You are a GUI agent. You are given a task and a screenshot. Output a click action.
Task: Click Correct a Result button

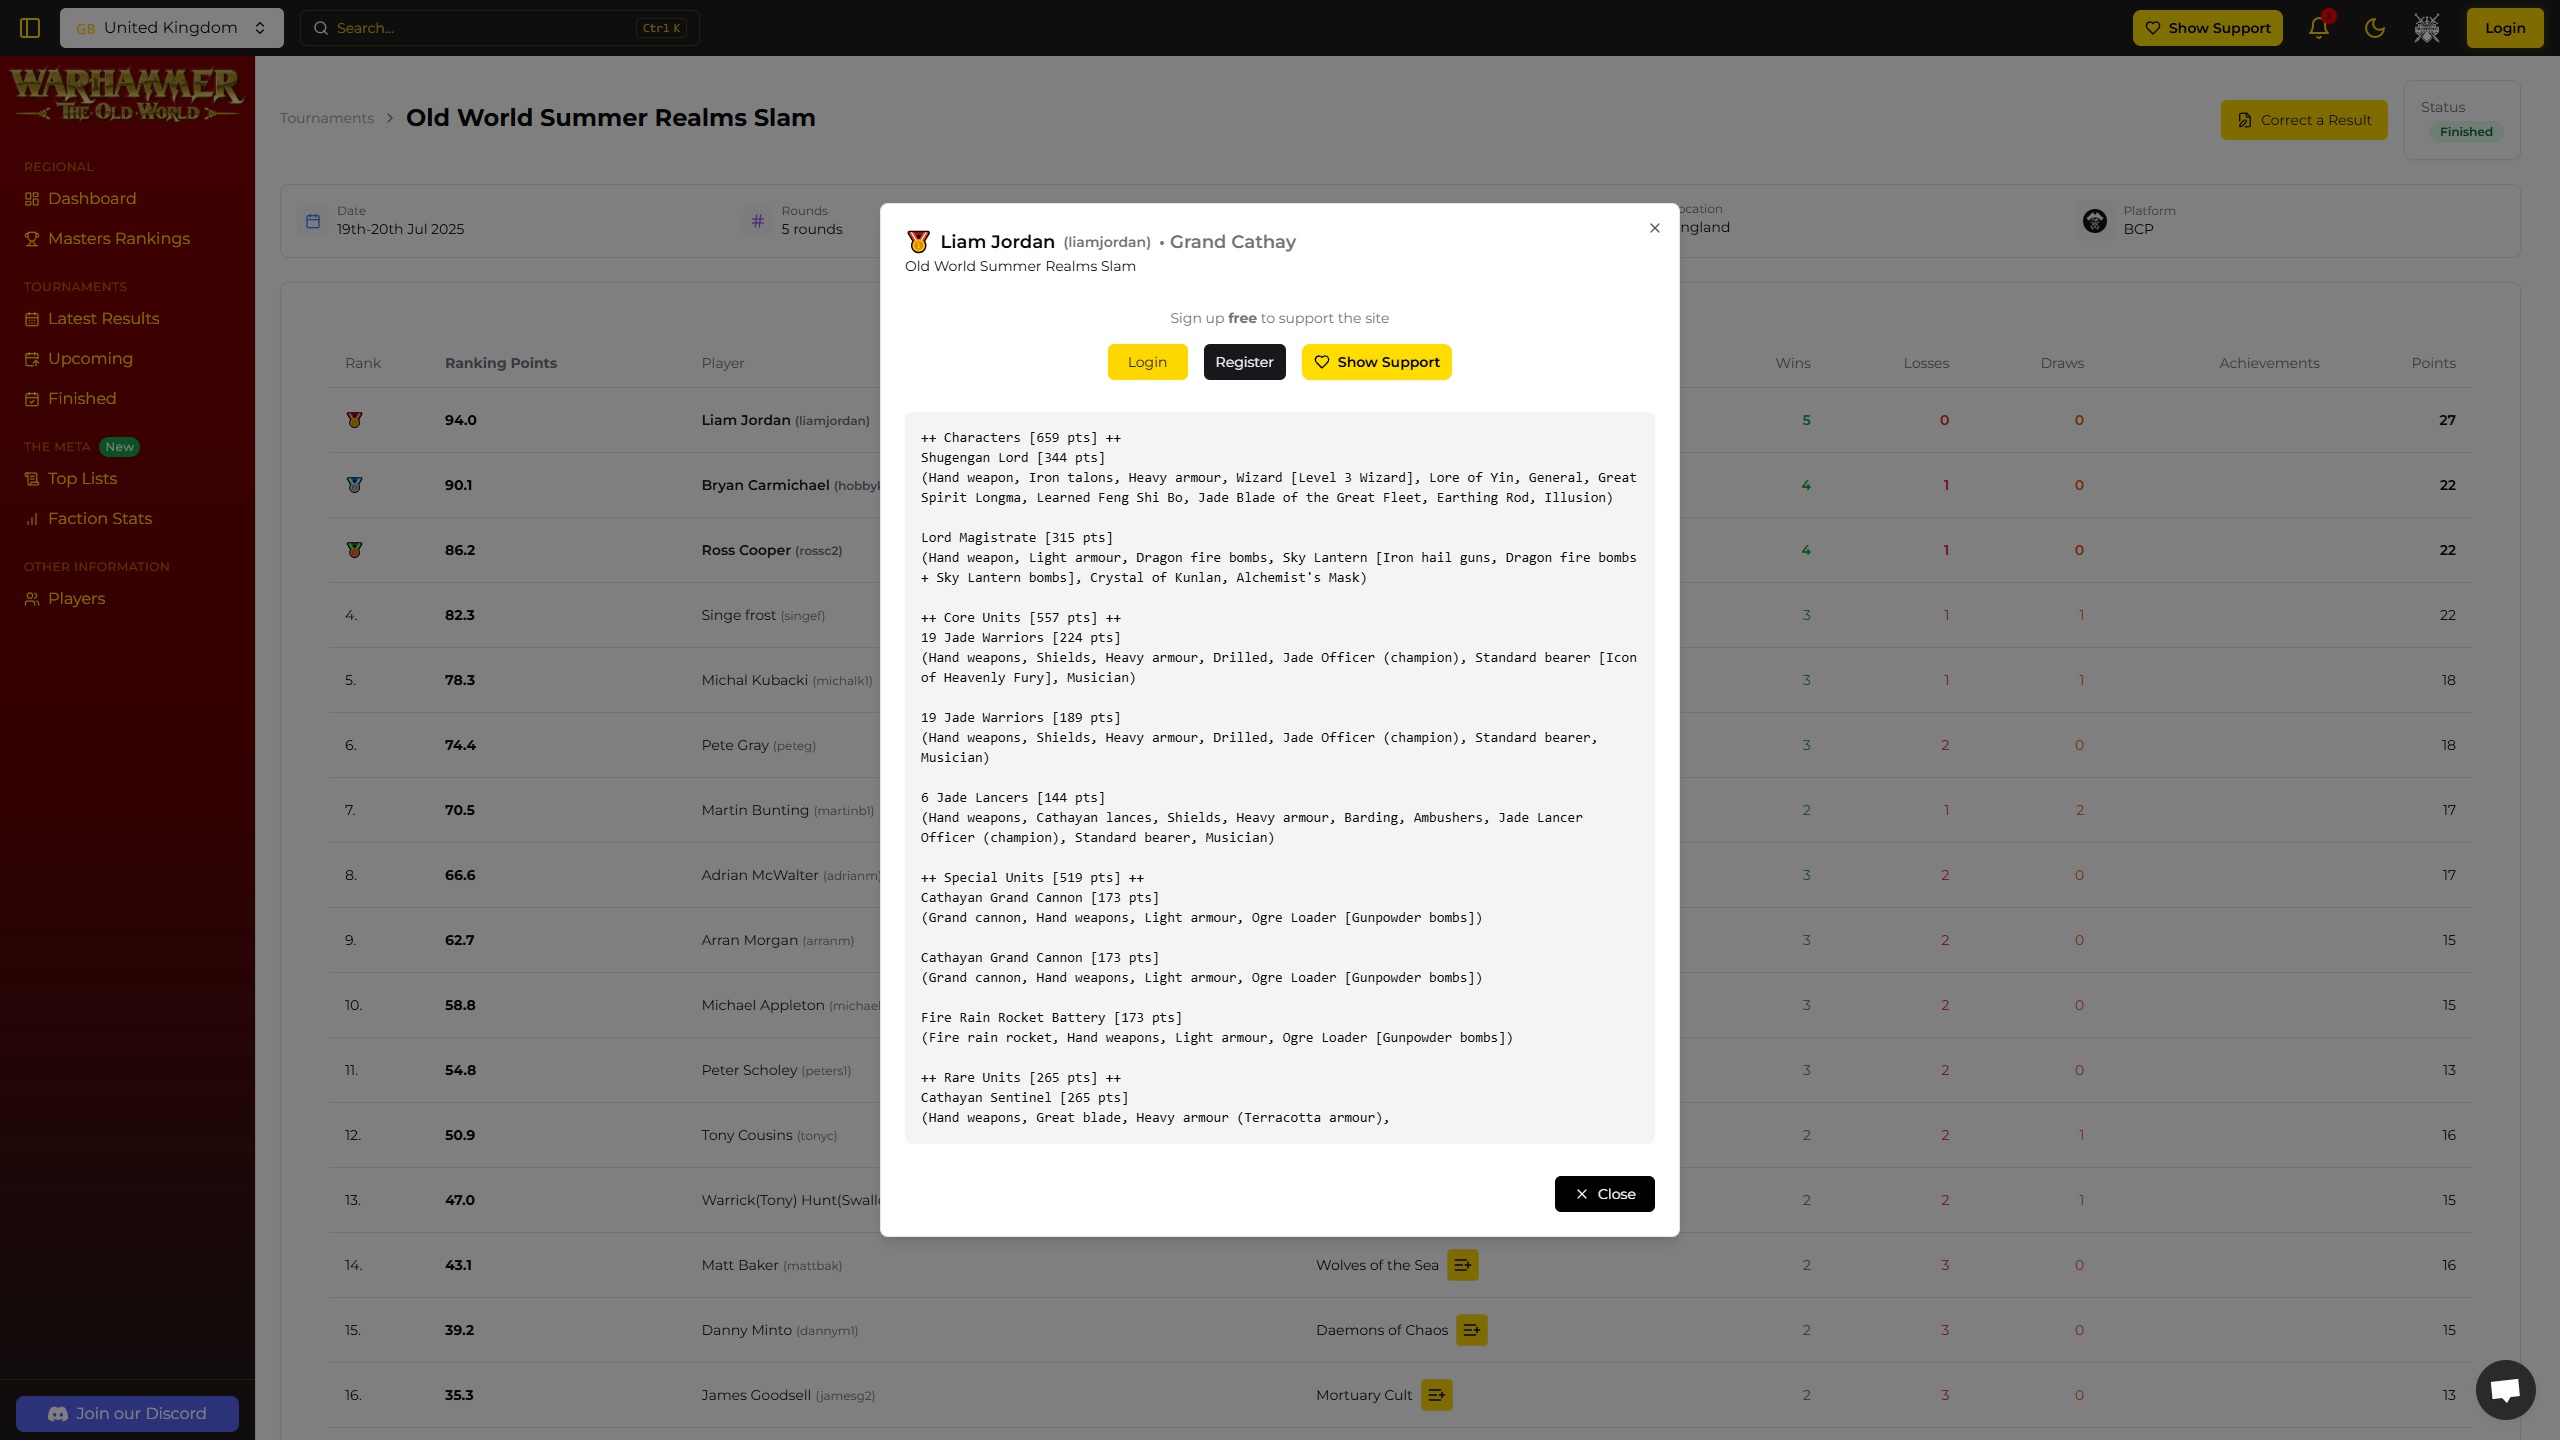(x=2304, y=120)
